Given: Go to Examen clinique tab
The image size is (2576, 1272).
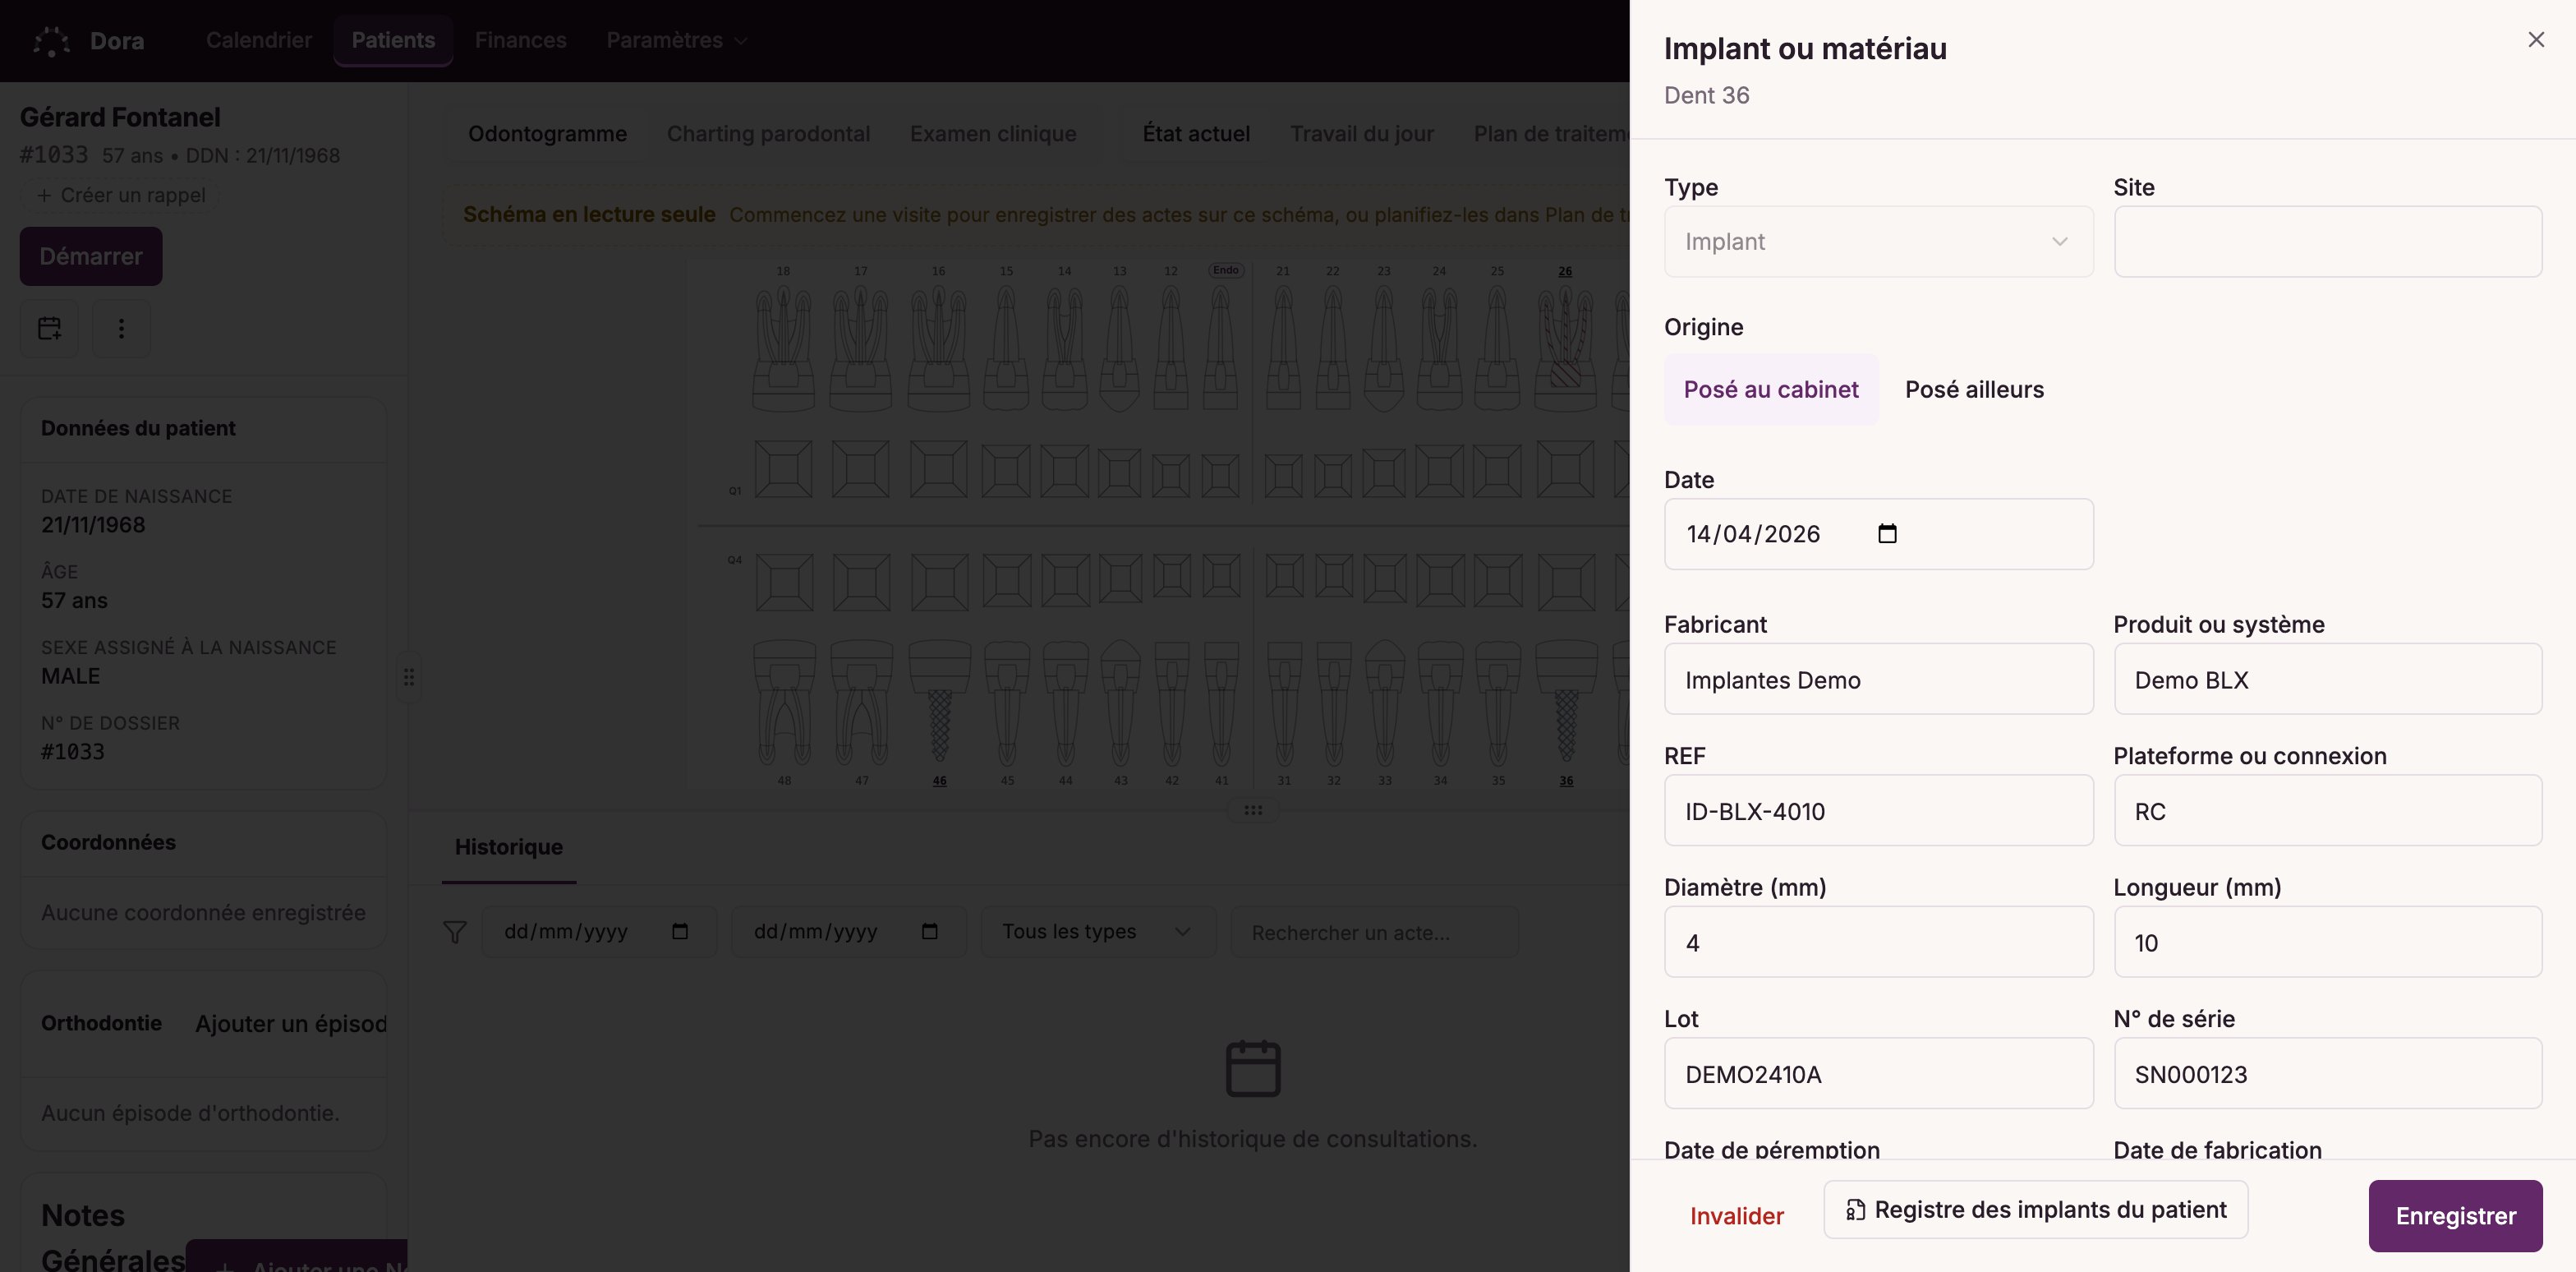Looking at the screenshot, I should 993,134.
